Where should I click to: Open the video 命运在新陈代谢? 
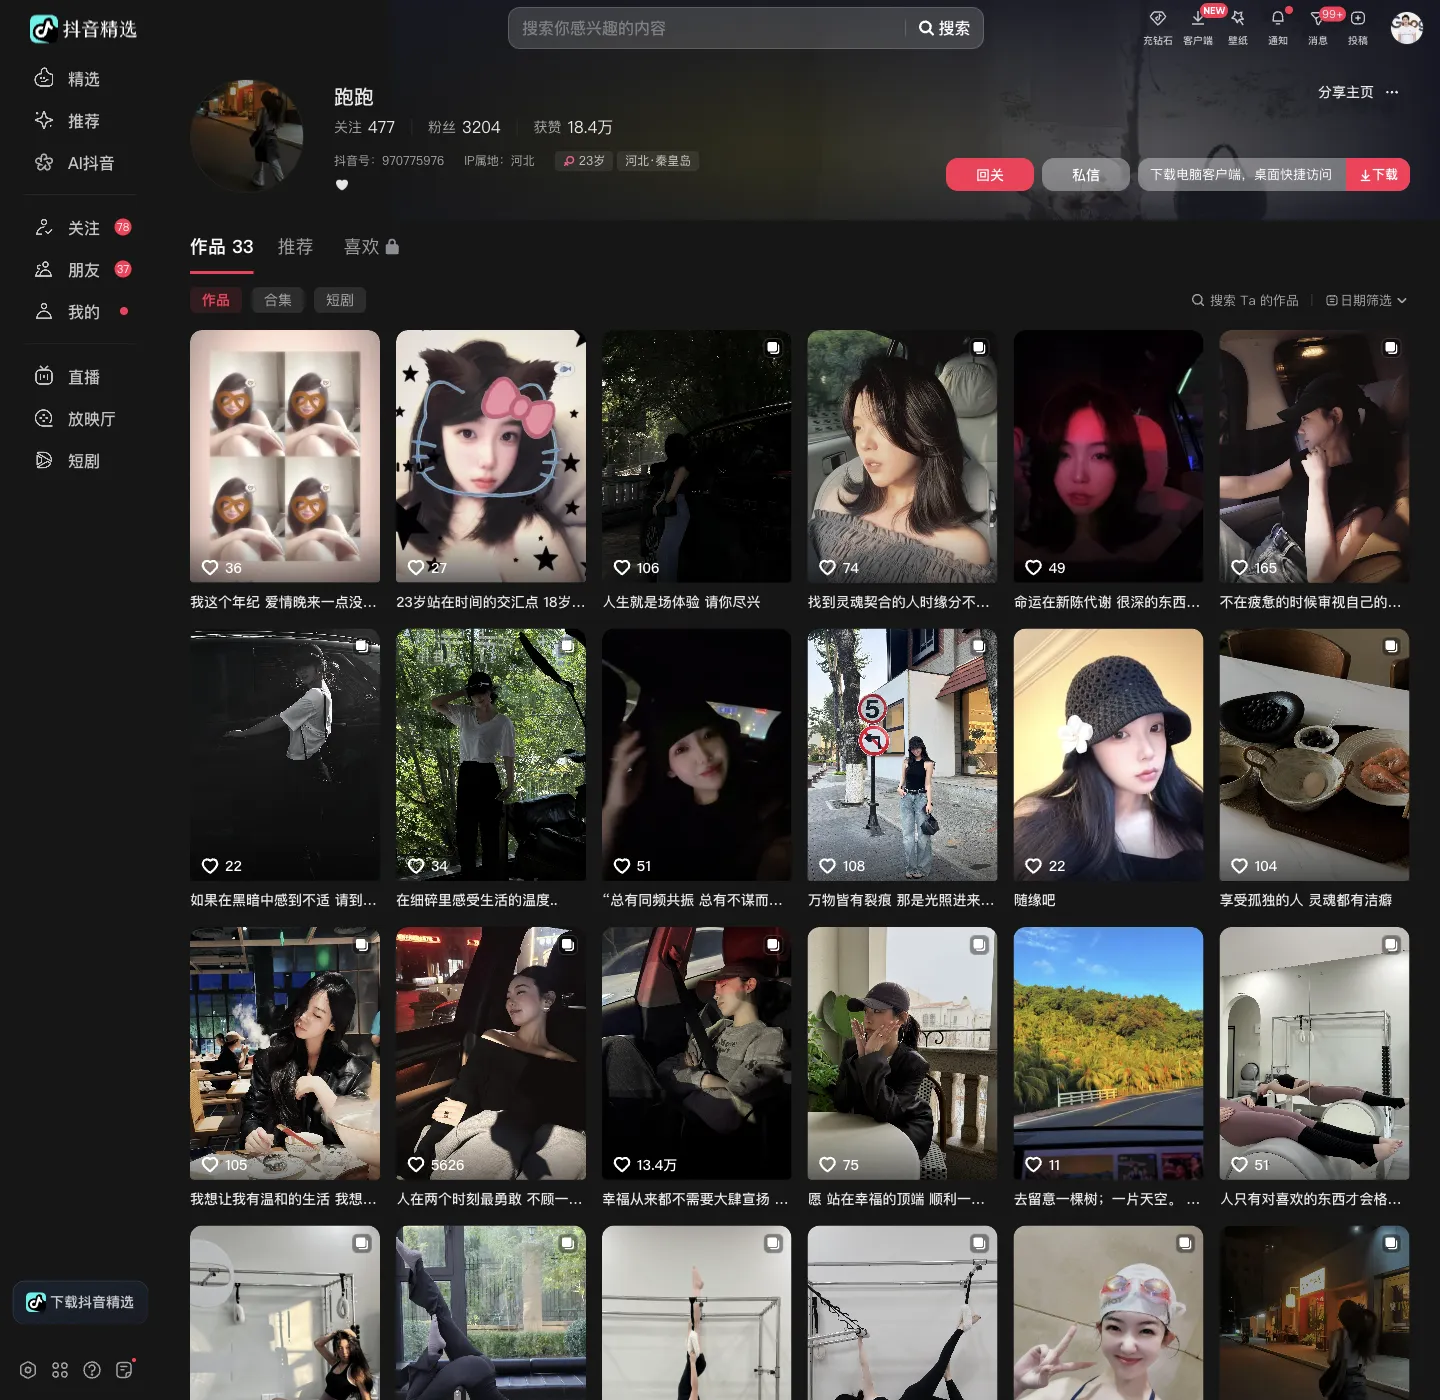[x=1109, y=457]
